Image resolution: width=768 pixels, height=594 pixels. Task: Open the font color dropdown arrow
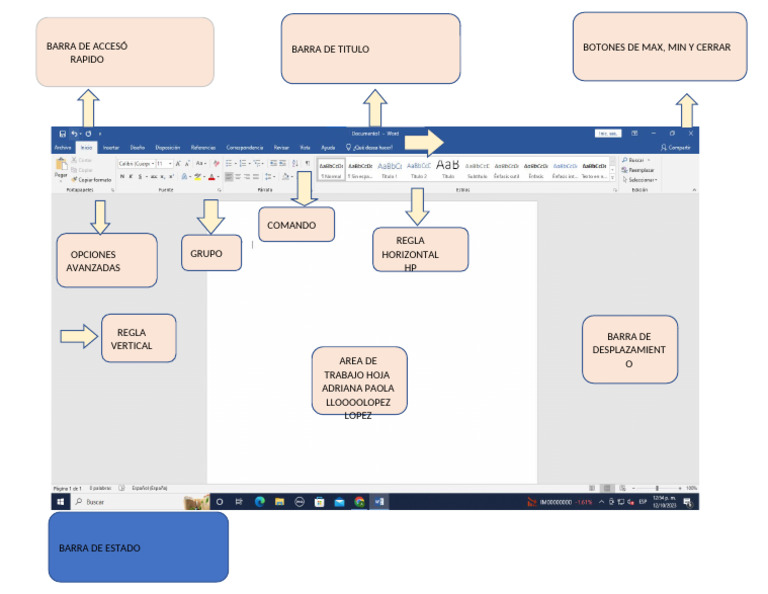[218, 177]
